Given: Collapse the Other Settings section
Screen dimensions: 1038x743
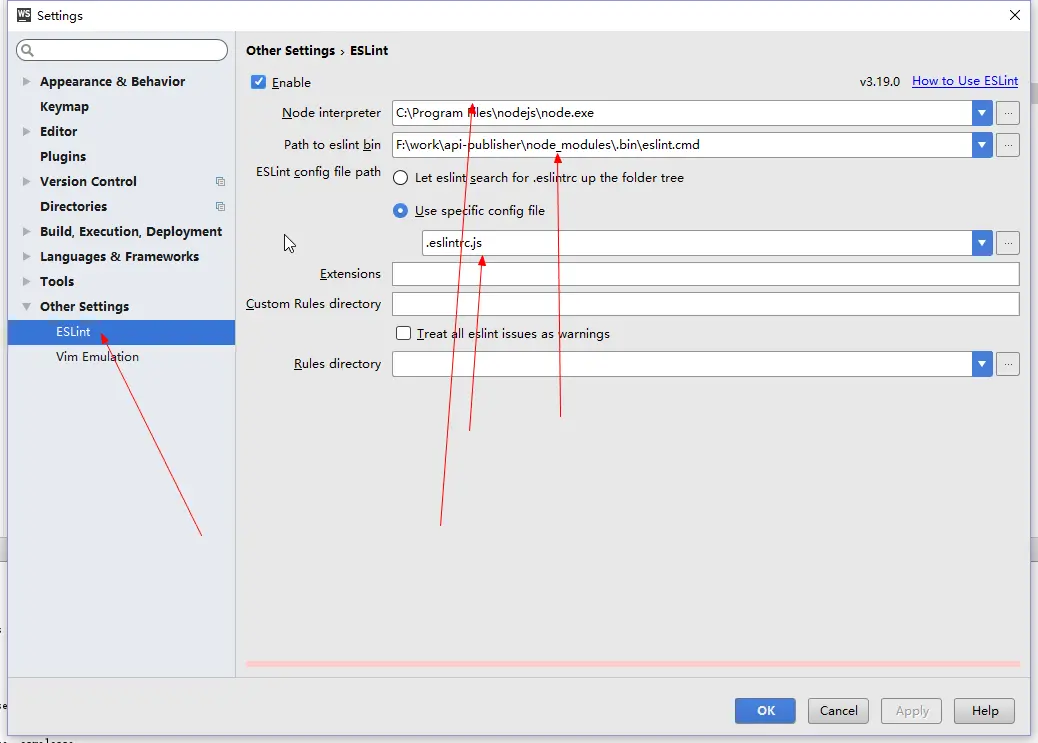Looking at the screenshot, I should tap(26, 307).
